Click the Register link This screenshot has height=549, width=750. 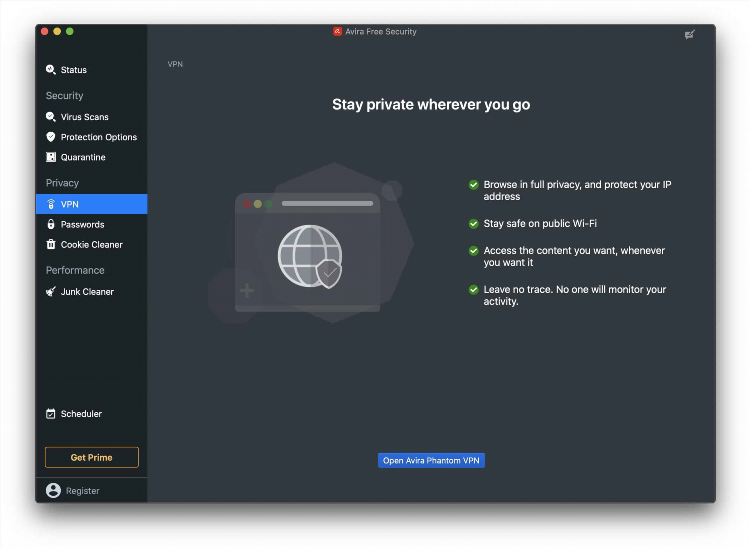[x=82, y=491]
